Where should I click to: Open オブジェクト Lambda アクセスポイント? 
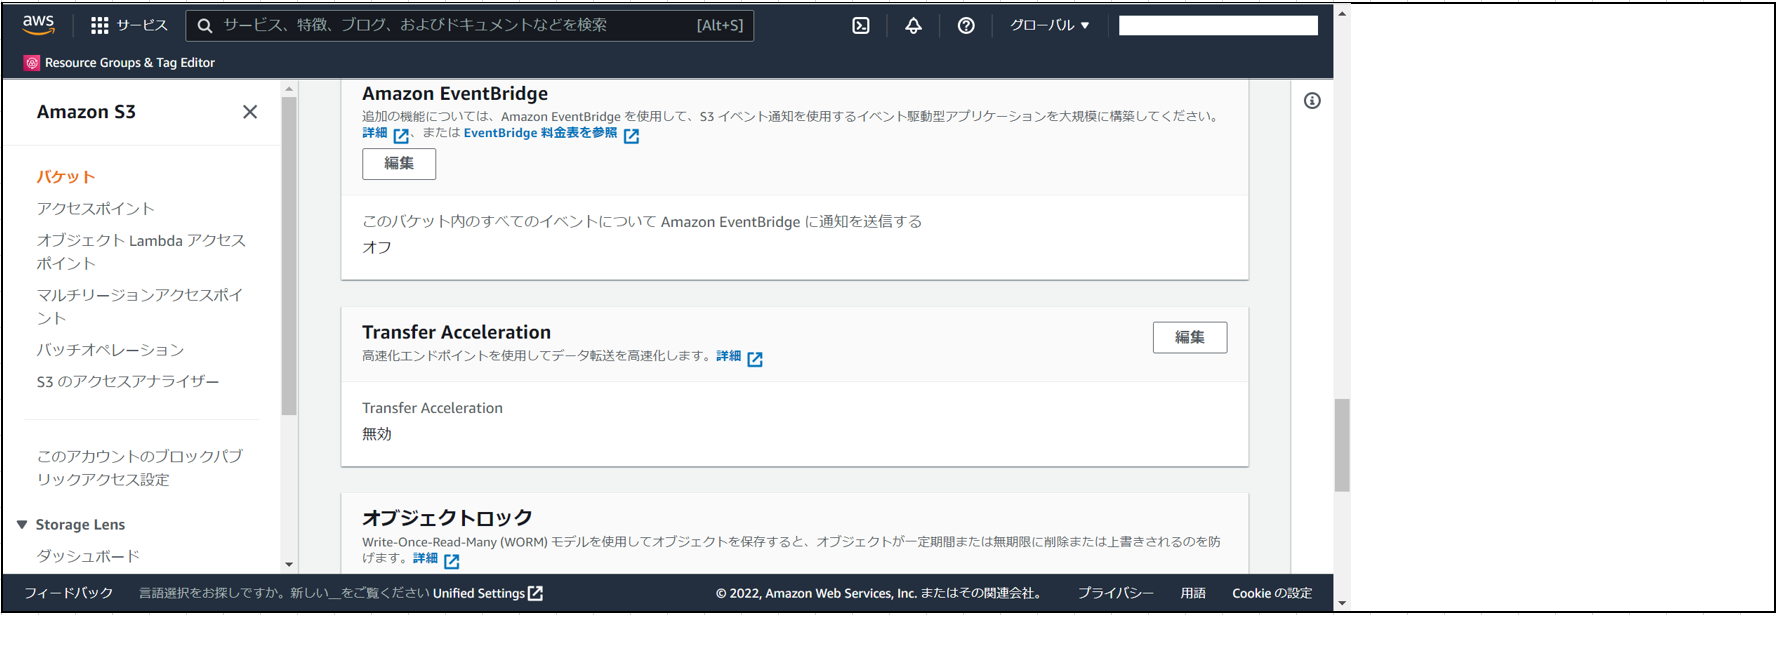pyautogui.click(x=141, y=252)
